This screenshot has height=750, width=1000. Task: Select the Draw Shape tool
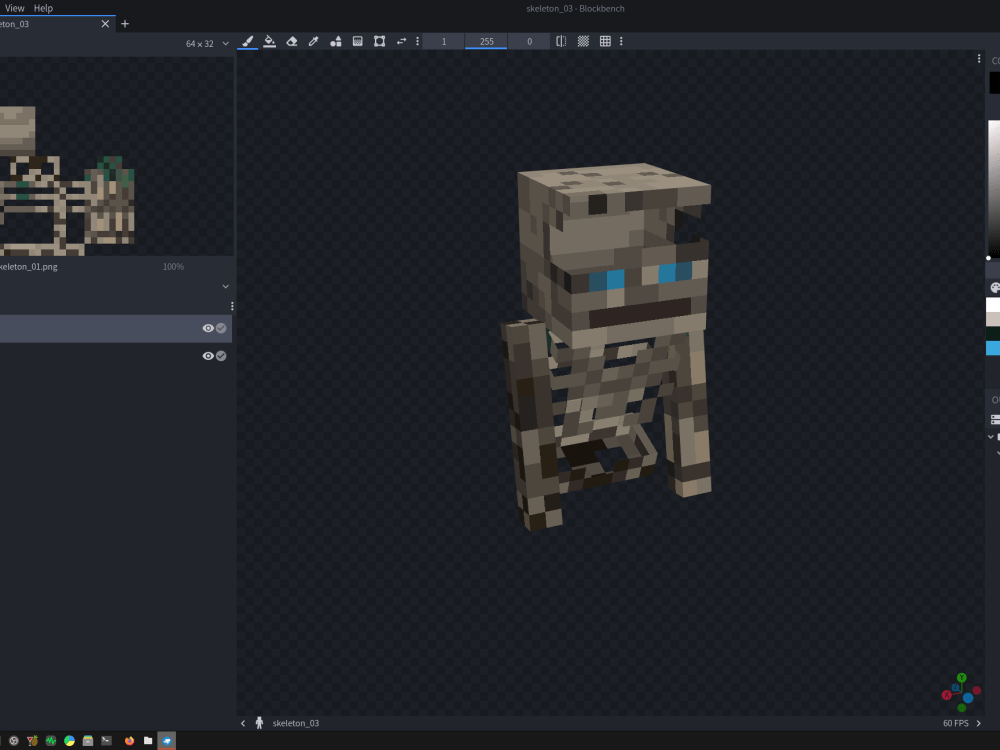pos(335,41)
